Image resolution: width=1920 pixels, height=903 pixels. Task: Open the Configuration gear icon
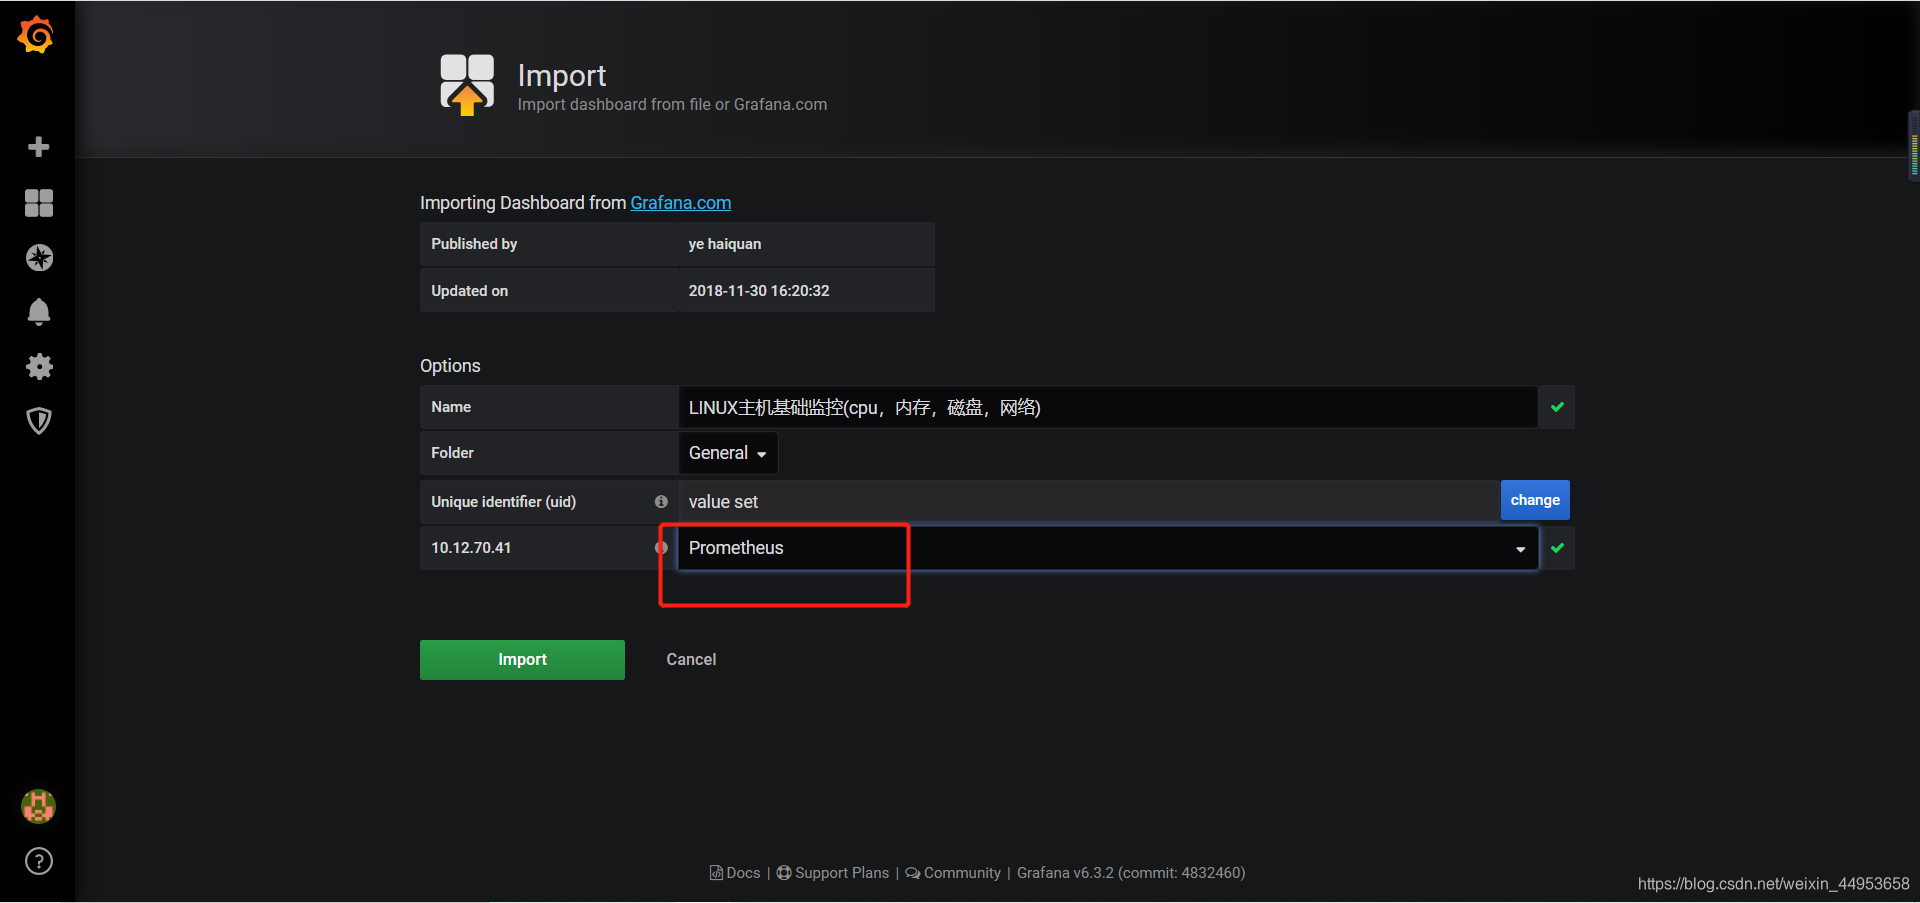click(39, 366)
